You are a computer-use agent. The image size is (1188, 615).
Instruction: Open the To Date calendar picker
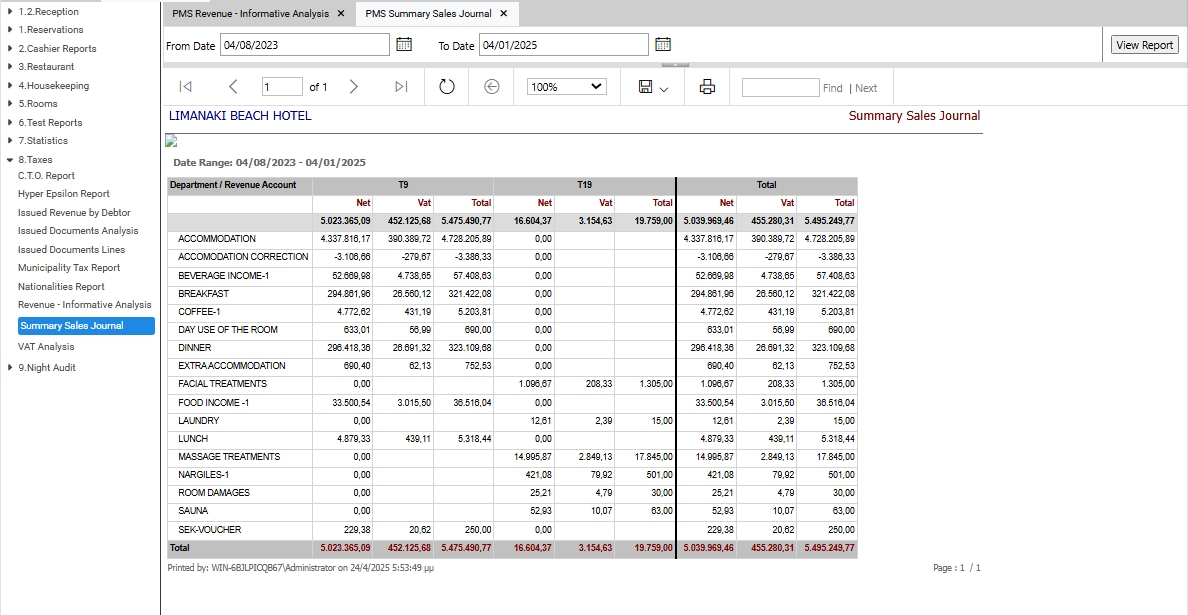pyautogui.click(x=663, y=45)
